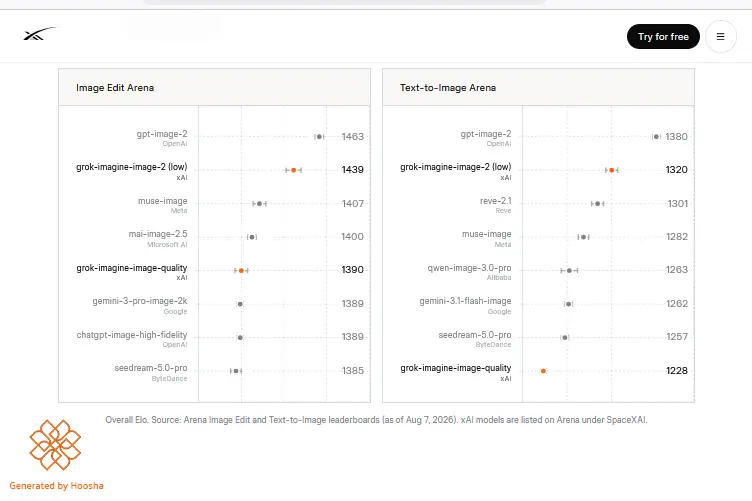Click the gemini-3.1-flash-image model label
This screenshot has height=501, width=752.
coord(465,301)
